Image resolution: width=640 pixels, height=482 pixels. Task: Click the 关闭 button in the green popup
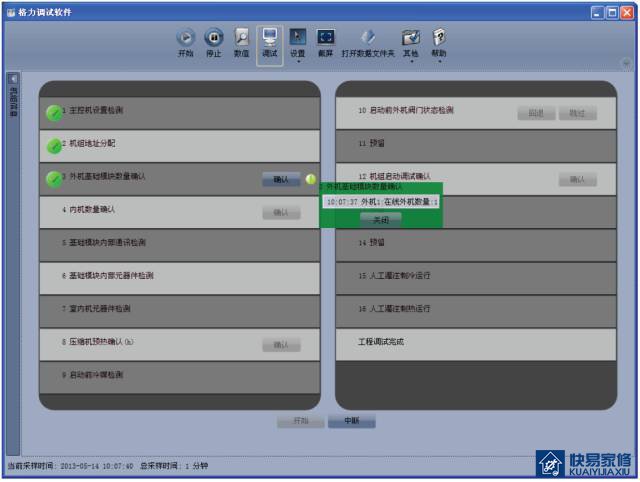tap(380, 220)
